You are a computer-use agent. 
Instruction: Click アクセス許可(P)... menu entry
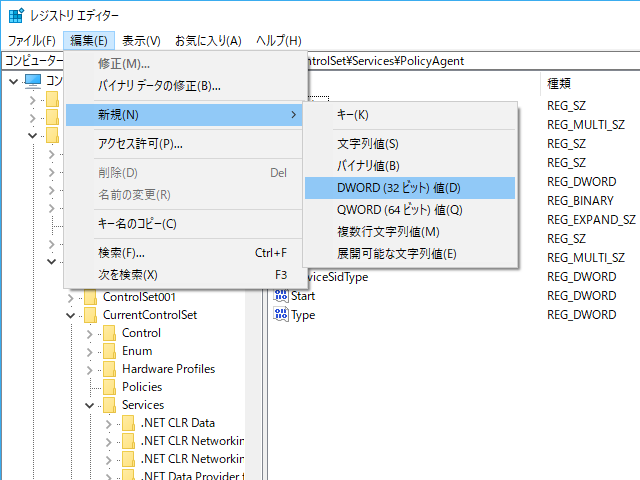(x=184, y=144)
